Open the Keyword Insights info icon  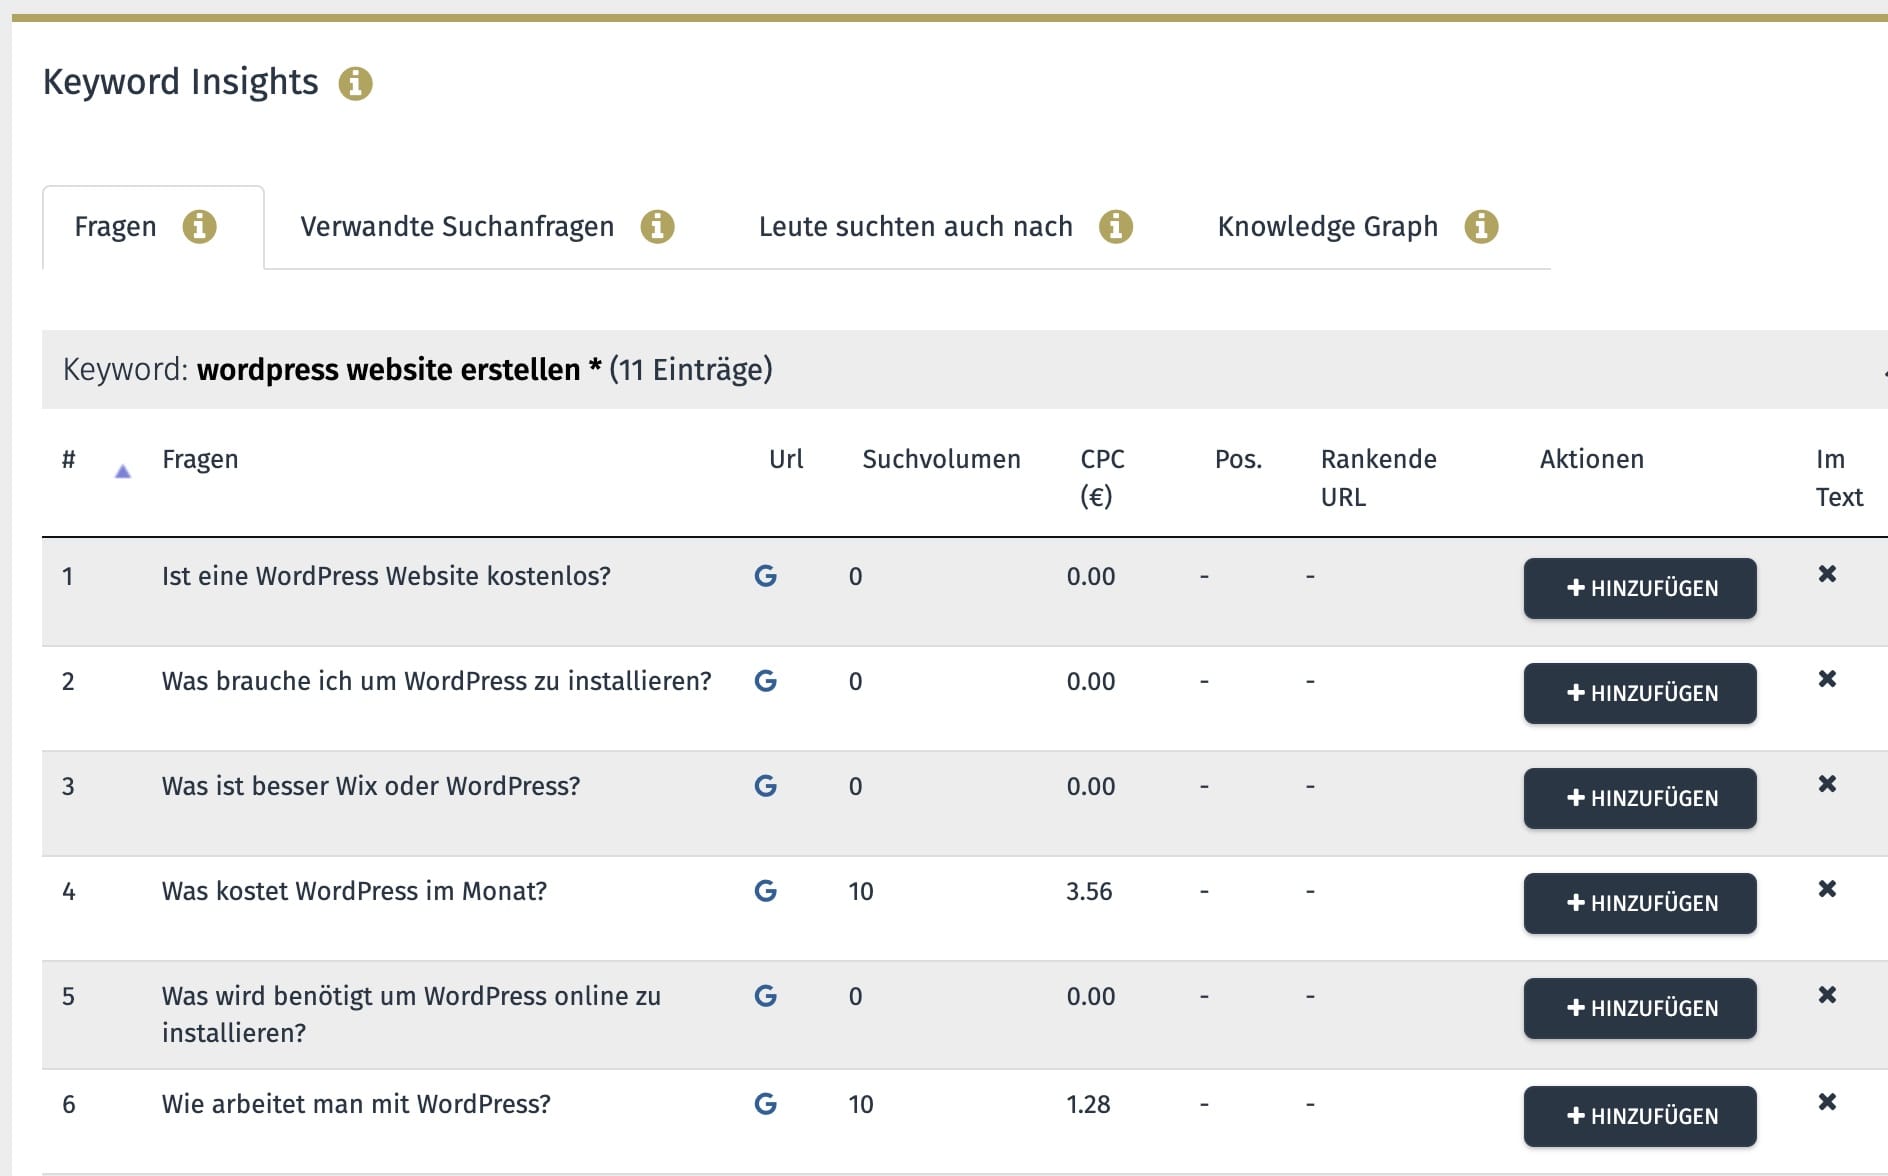pyautogui.click(x=355, y=83)
